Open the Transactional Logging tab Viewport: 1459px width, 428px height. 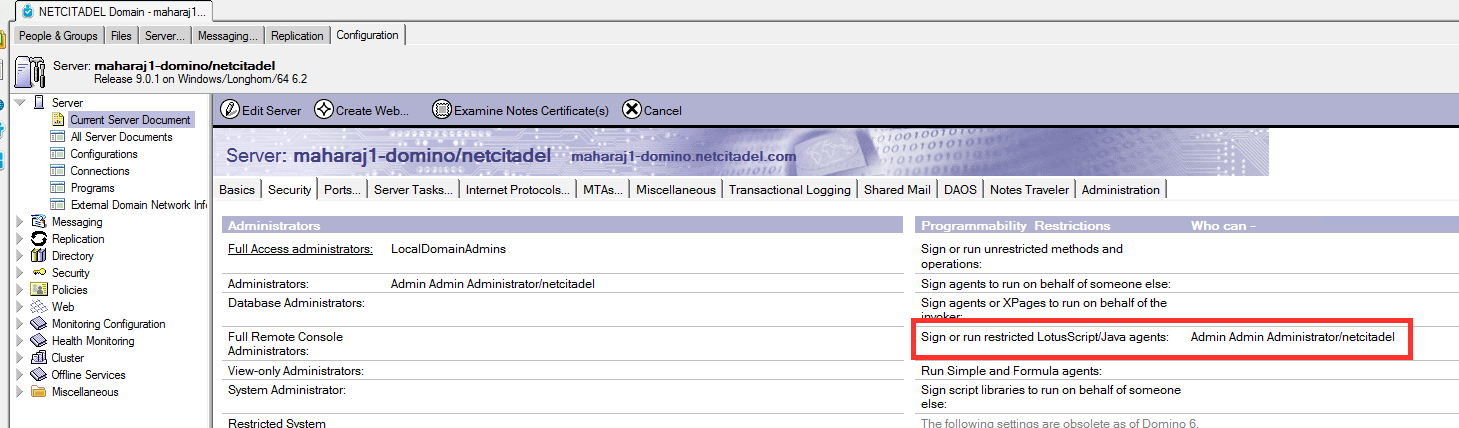(x=789, y=190)
